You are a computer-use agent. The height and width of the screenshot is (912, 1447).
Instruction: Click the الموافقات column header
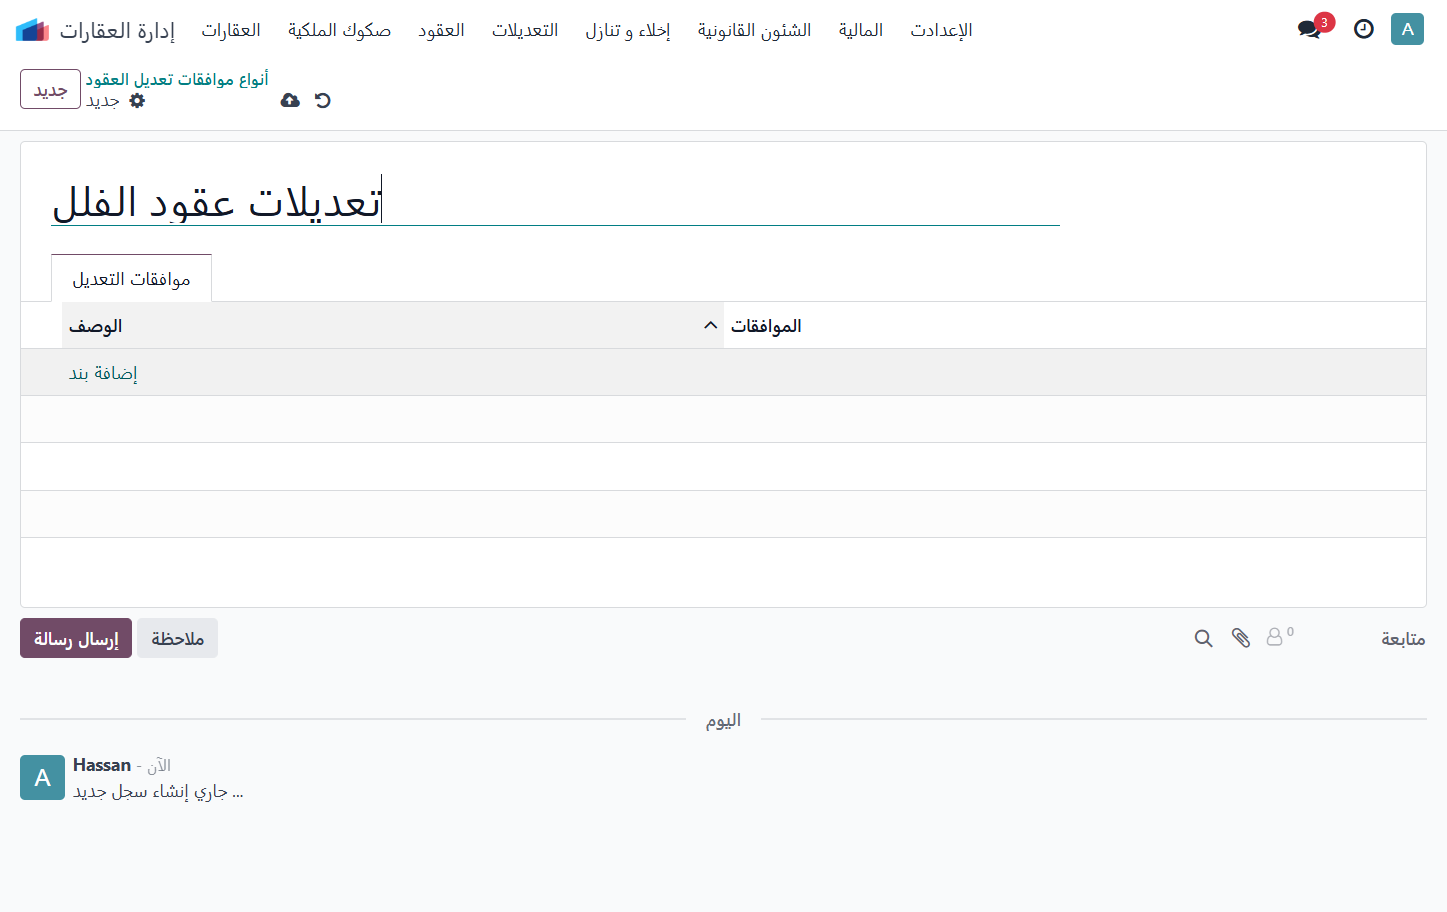[766, 326]
